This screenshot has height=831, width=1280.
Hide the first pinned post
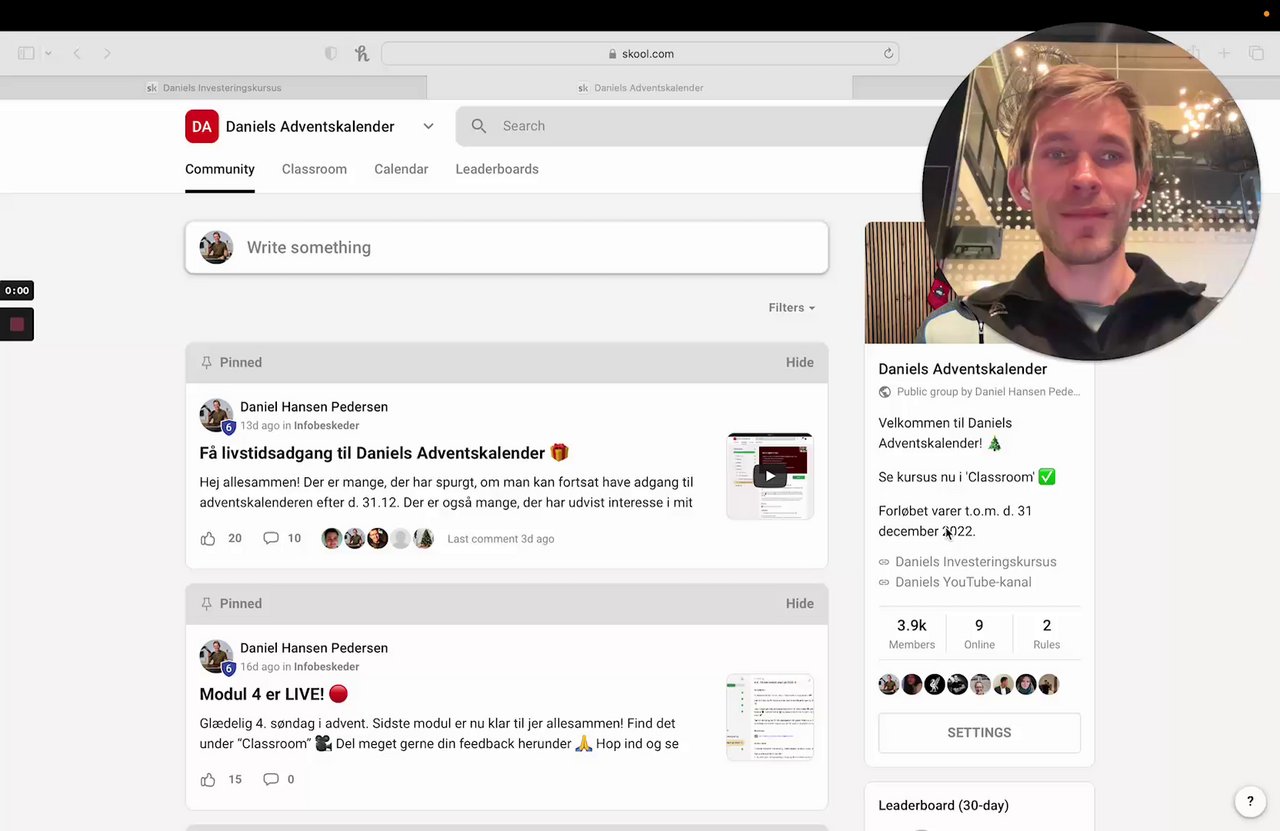[800, 362]
